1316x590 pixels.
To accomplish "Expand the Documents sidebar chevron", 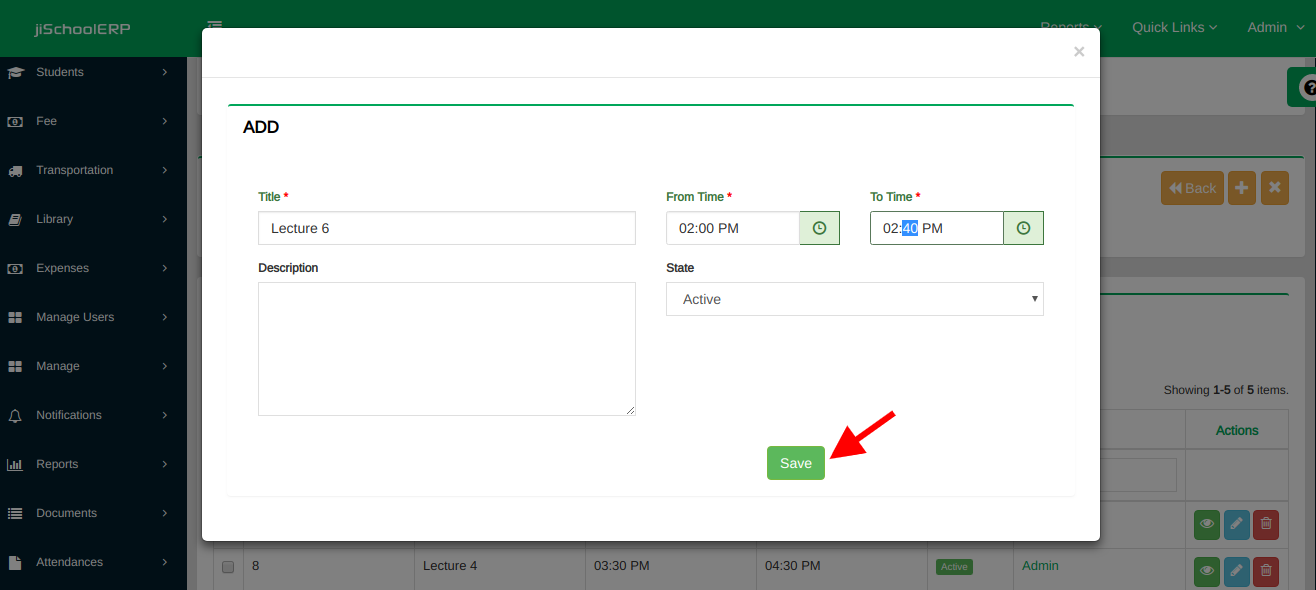I will [x=165, y=513].
